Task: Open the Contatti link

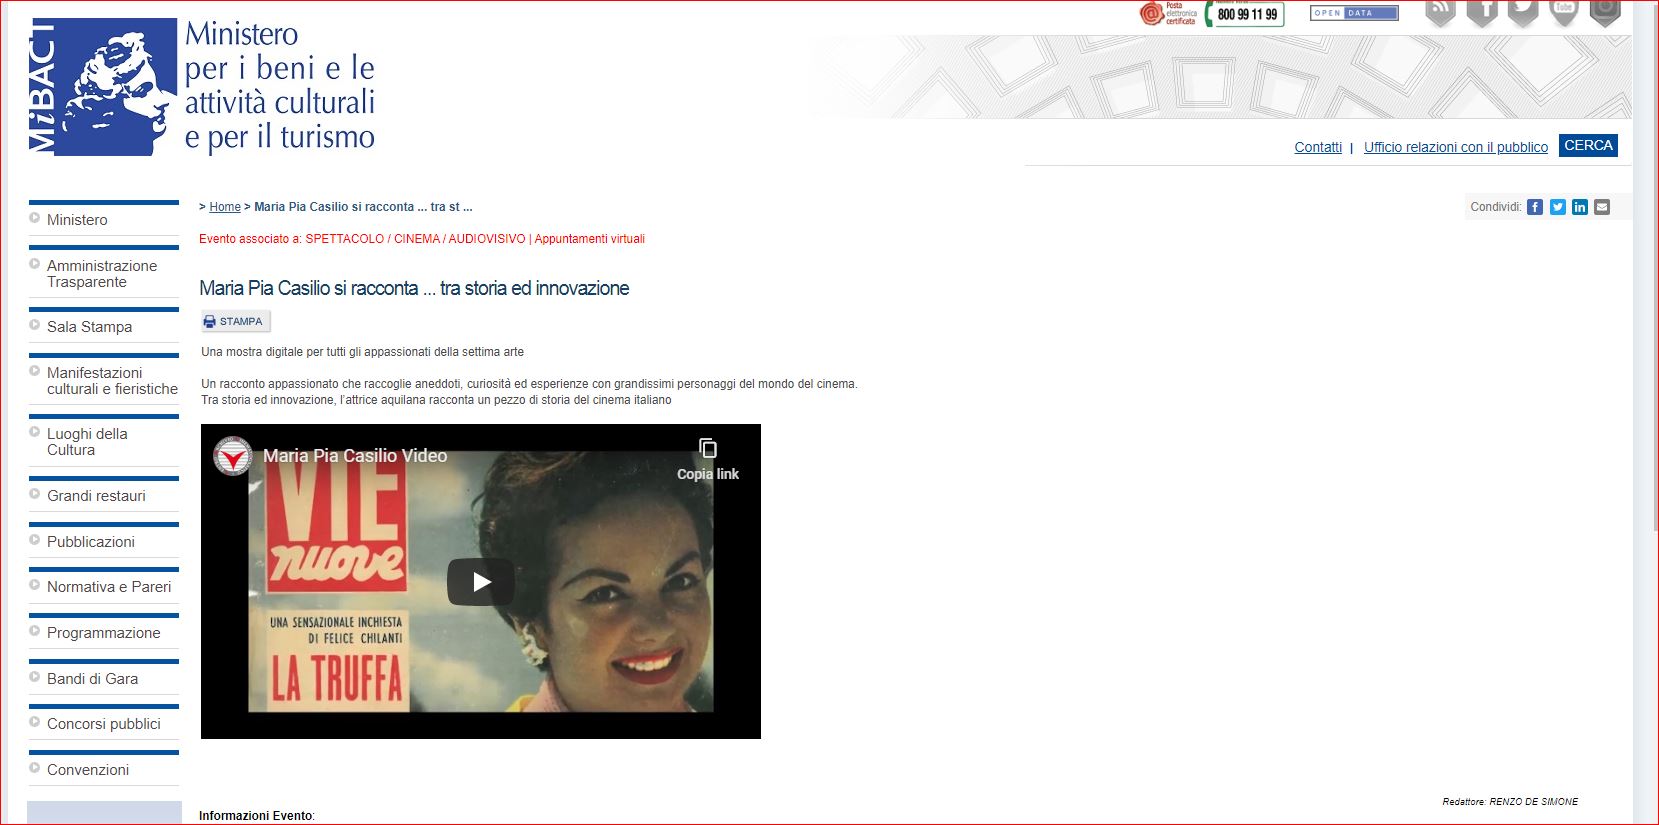Action: point(1318,147)
